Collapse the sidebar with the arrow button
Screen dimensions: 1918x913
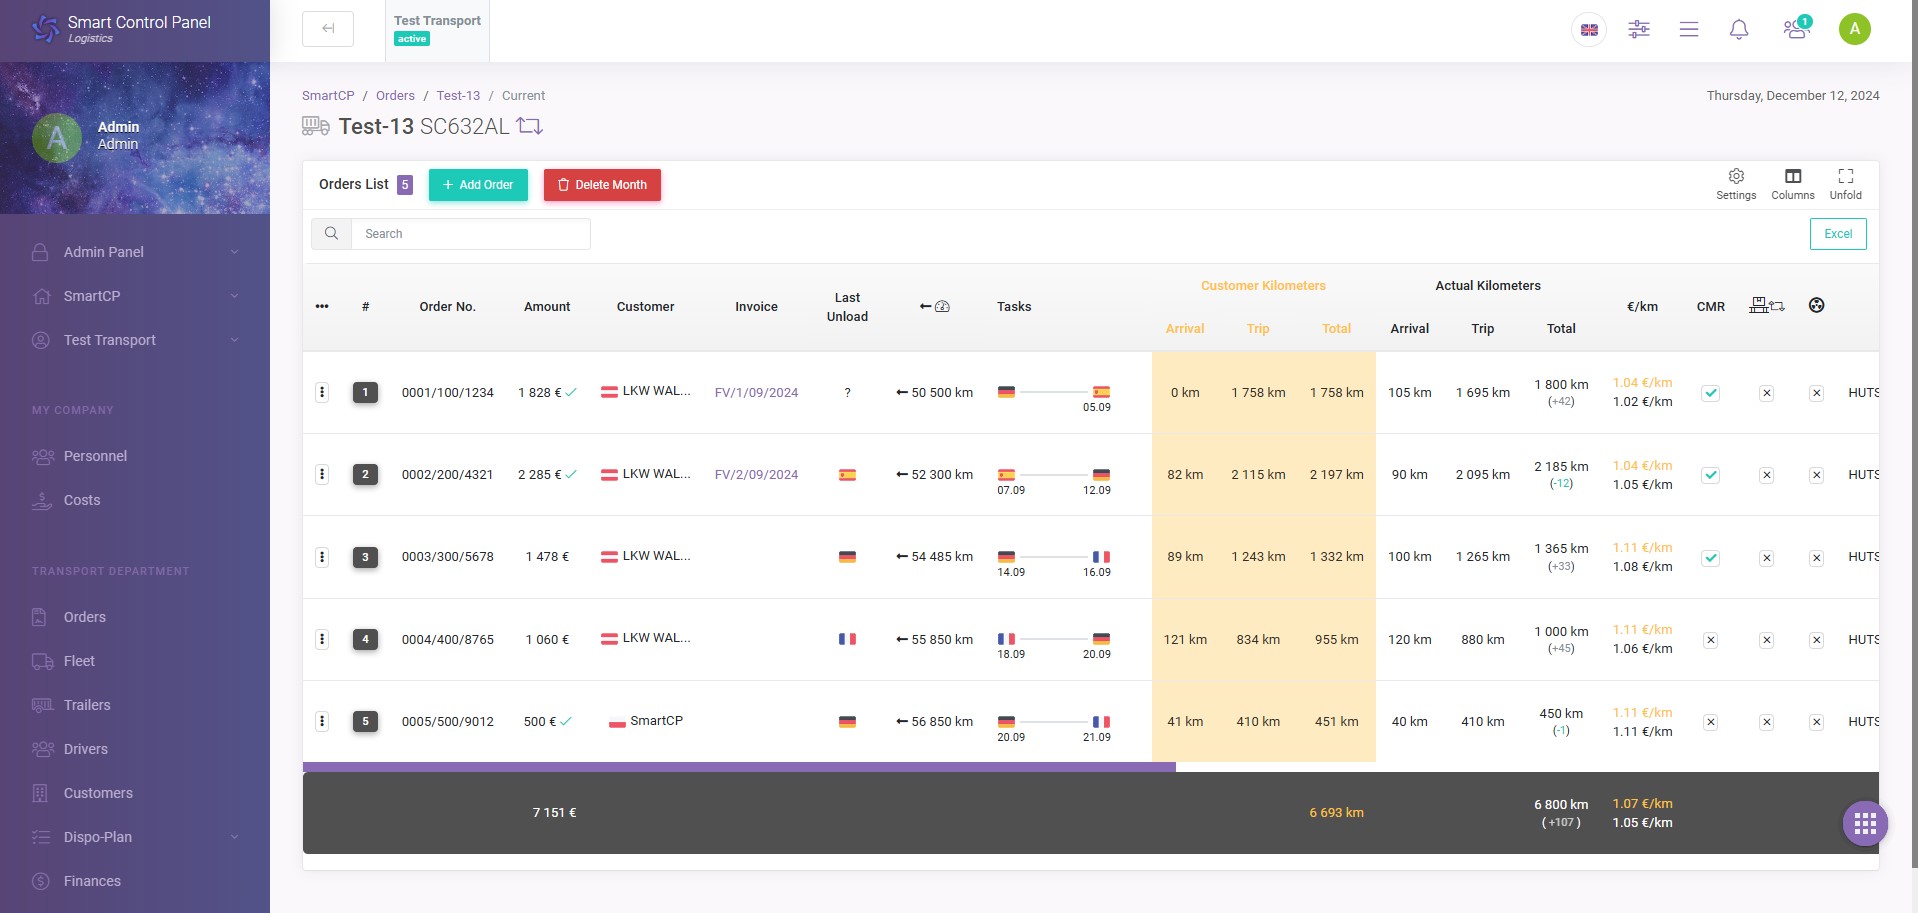(327, 29)
